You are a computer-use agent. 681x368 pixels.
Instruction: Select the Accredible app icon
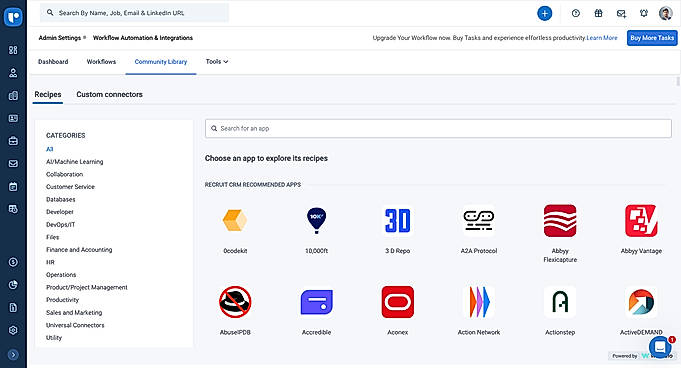pyautogui.click(x=316, y=302)
